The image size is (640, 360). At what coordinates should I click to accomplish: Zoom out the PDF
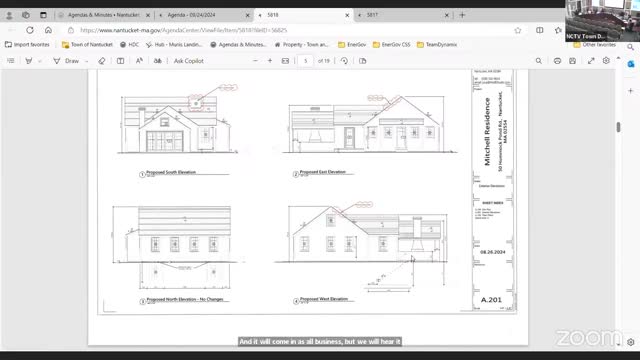click(256, 61)
